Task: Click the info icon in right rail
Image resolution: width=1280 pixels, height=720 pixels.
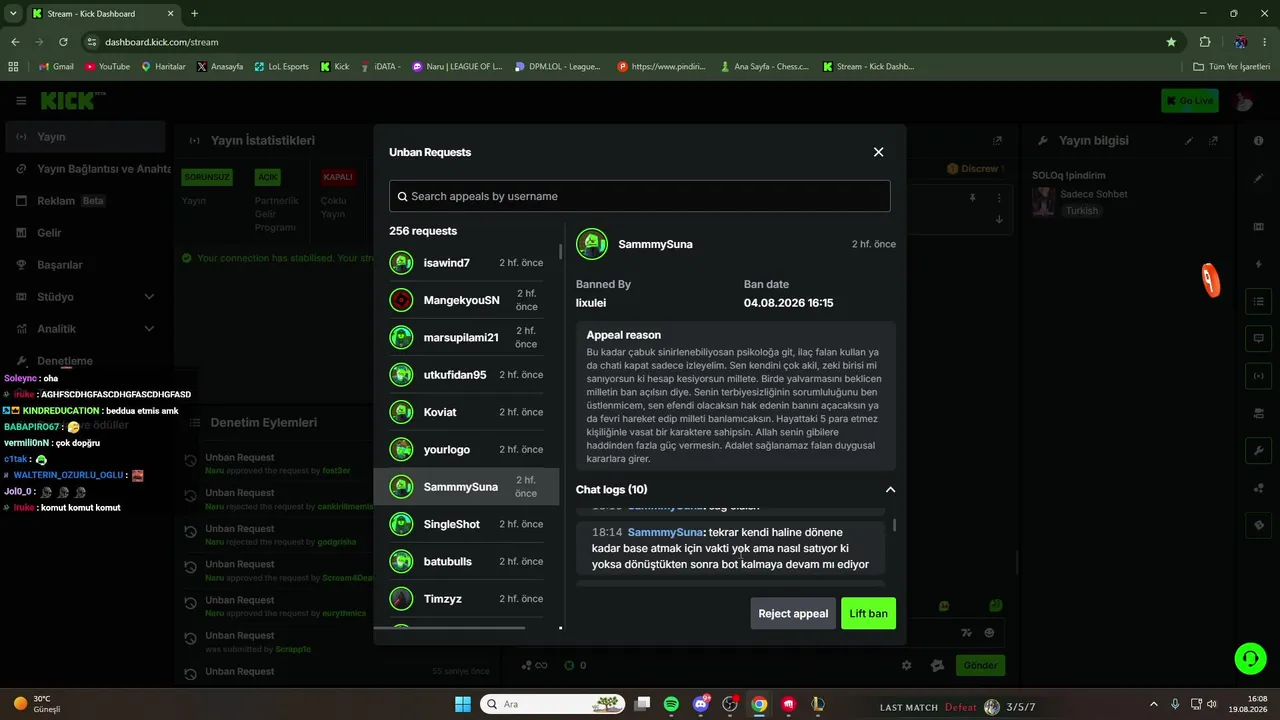Action: (x=1259, y=141)
